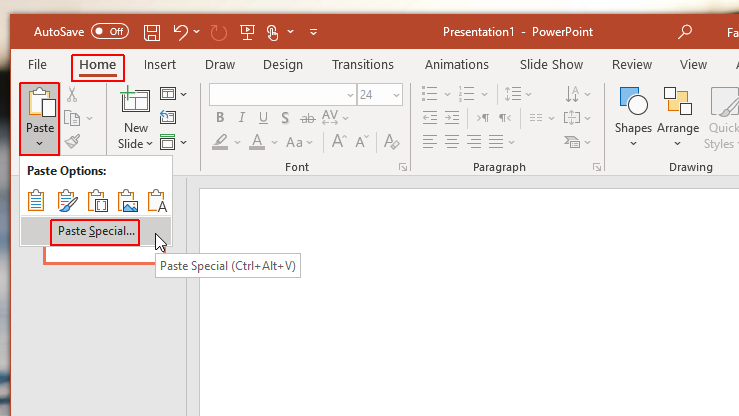Cut selection with scissors icon
Viewport: 739px width, 416px height.
72,94
